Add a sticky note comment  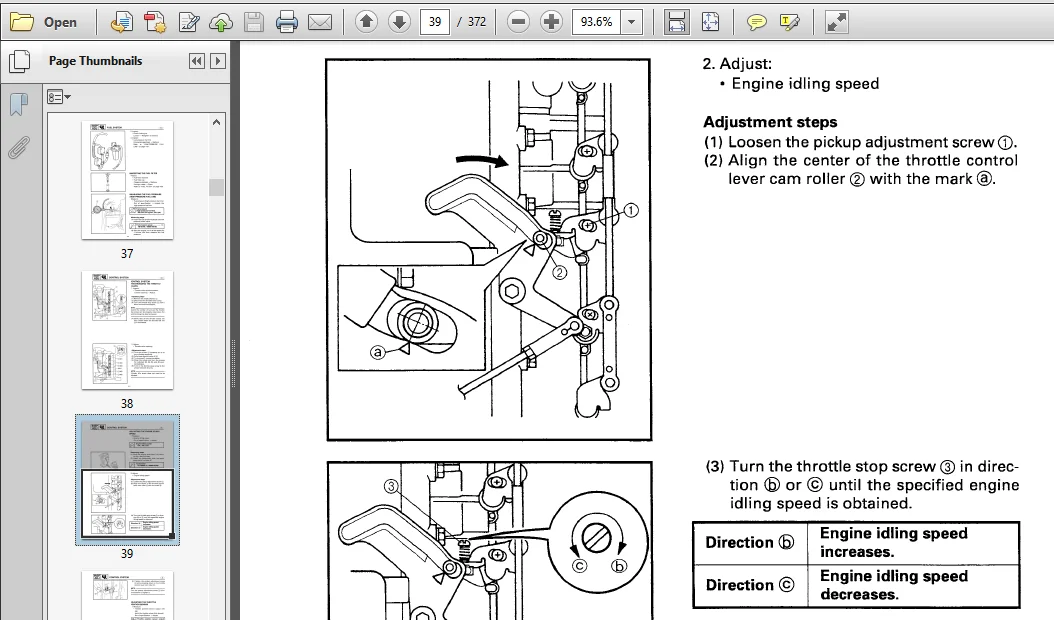(757, 22)
